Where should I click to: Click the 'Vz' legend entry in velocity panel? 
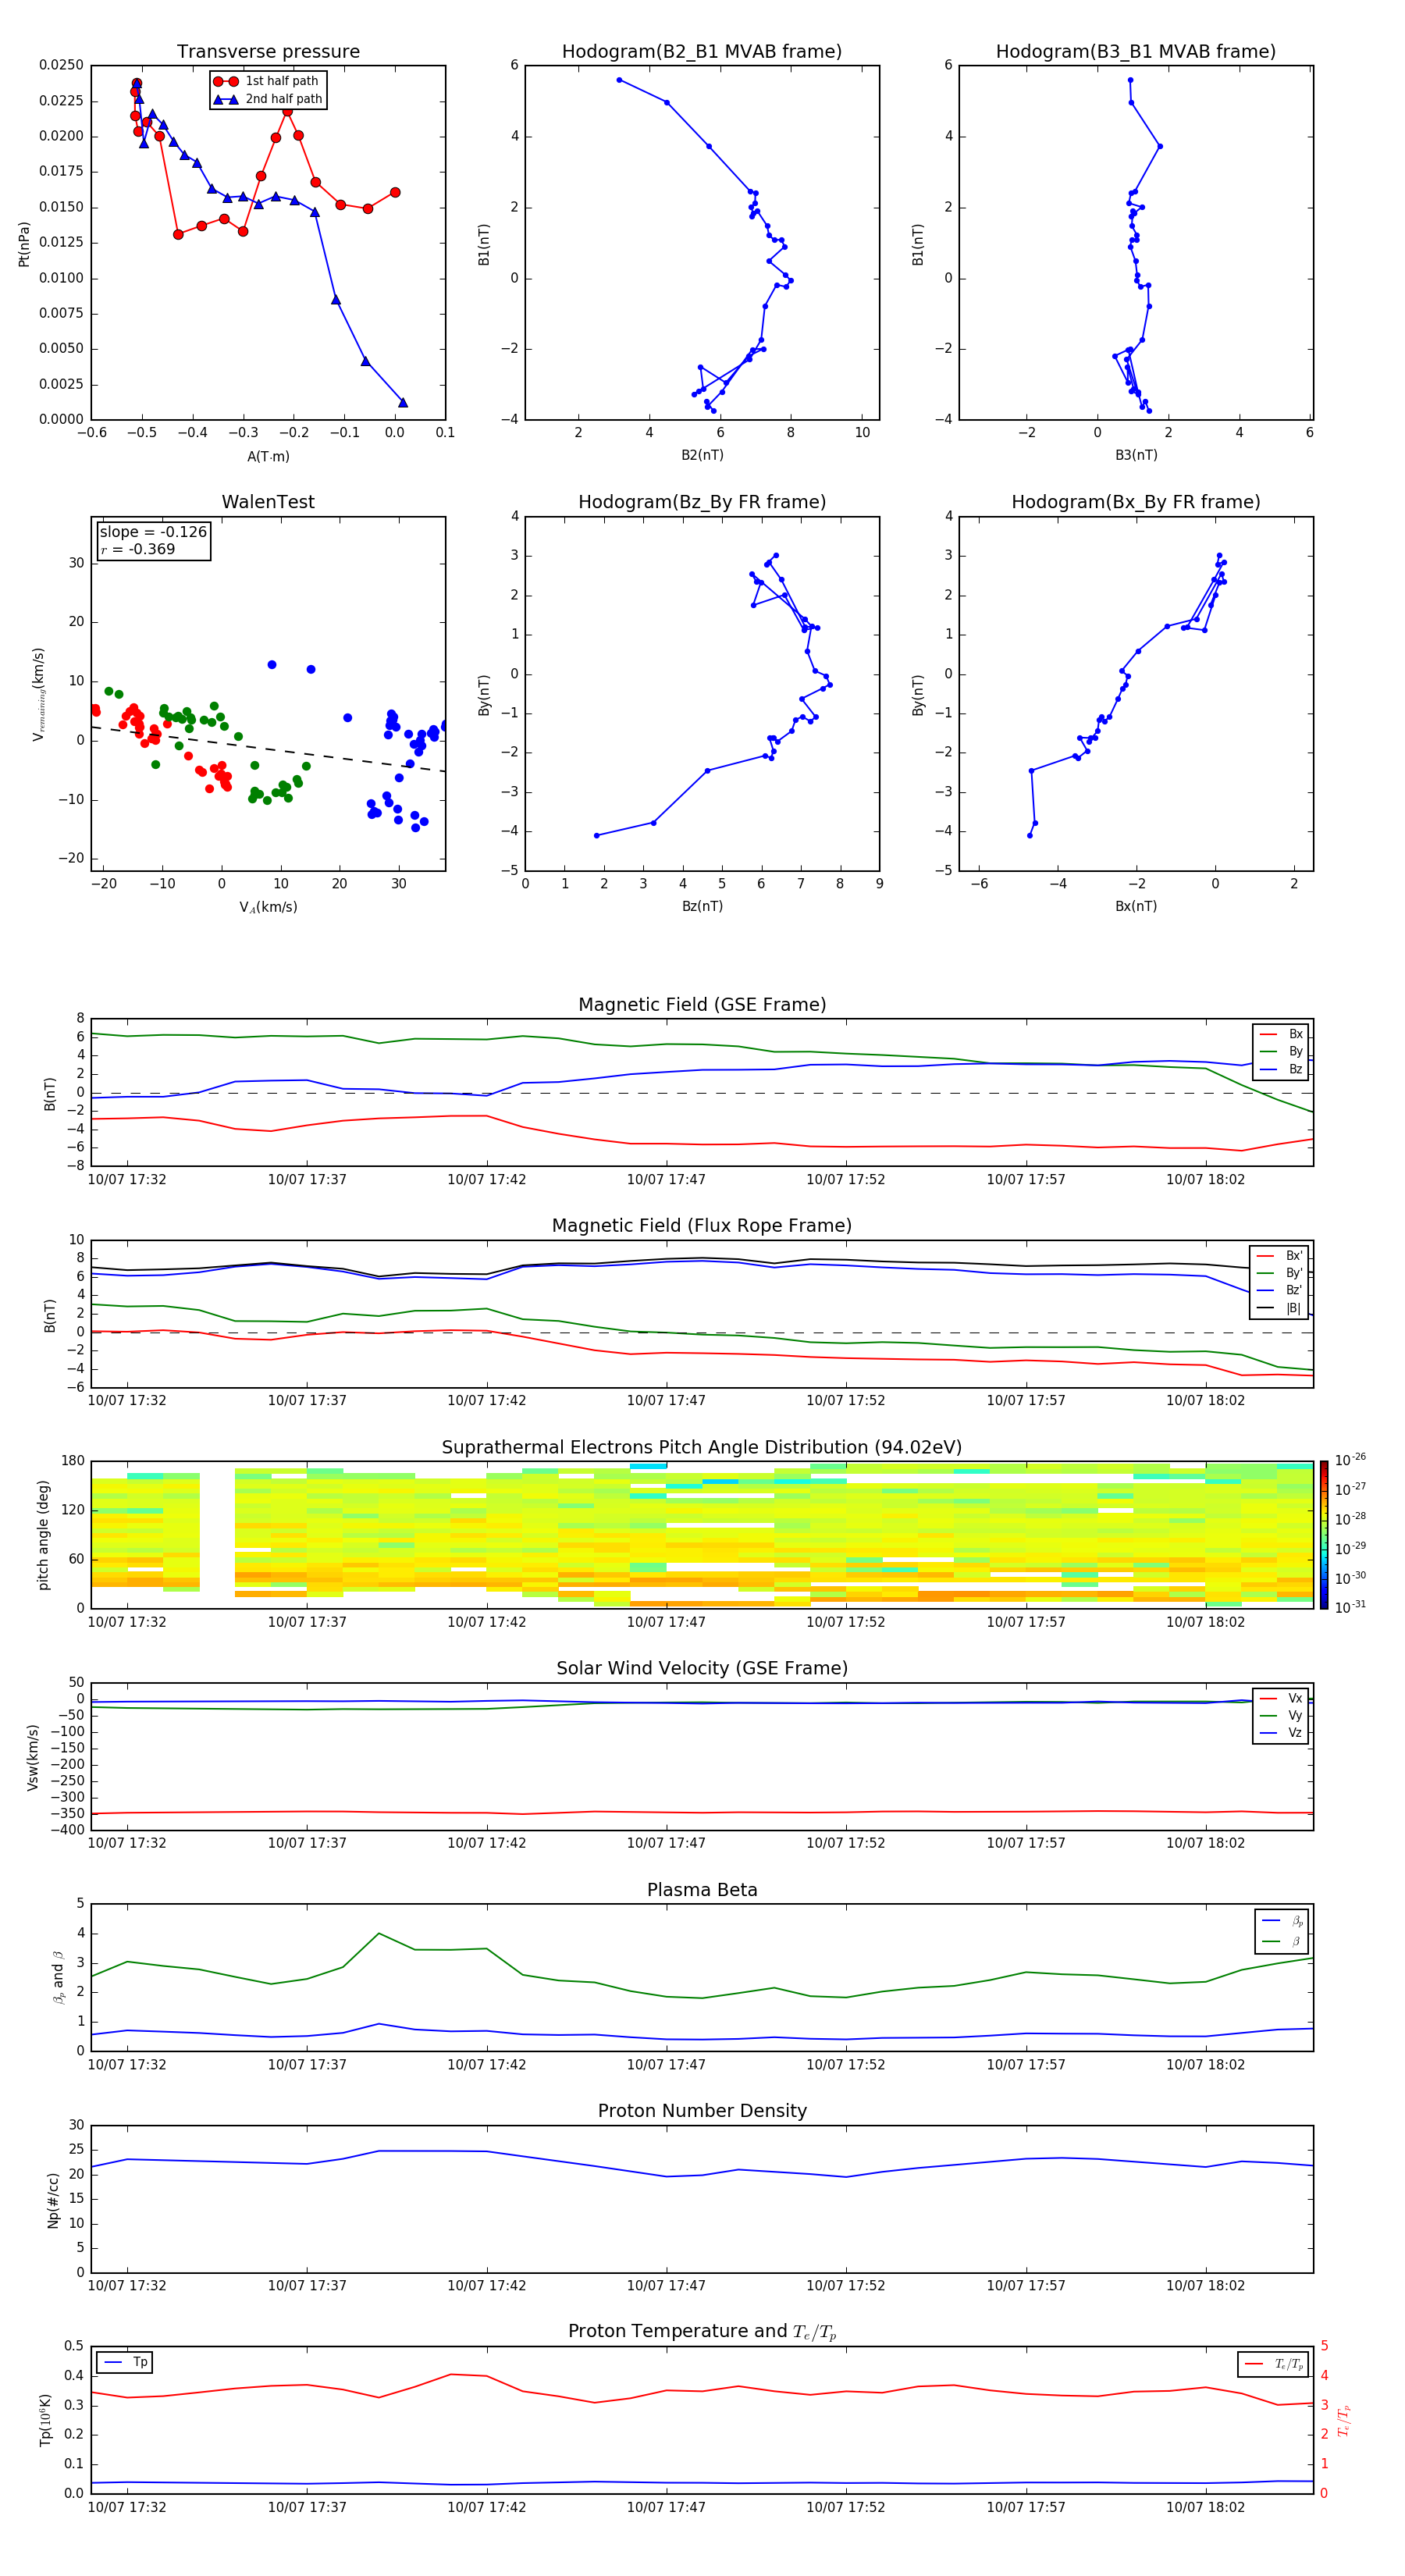(1281, 1733)
